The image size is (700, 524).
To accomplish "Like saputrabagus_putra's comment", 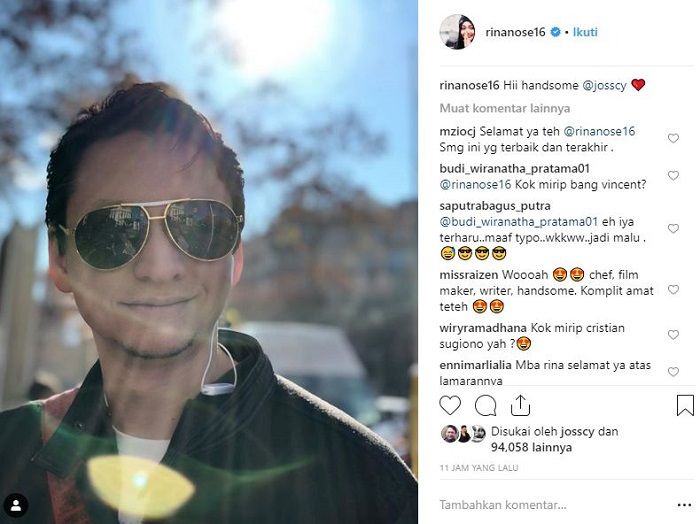I will click(673, 229).
